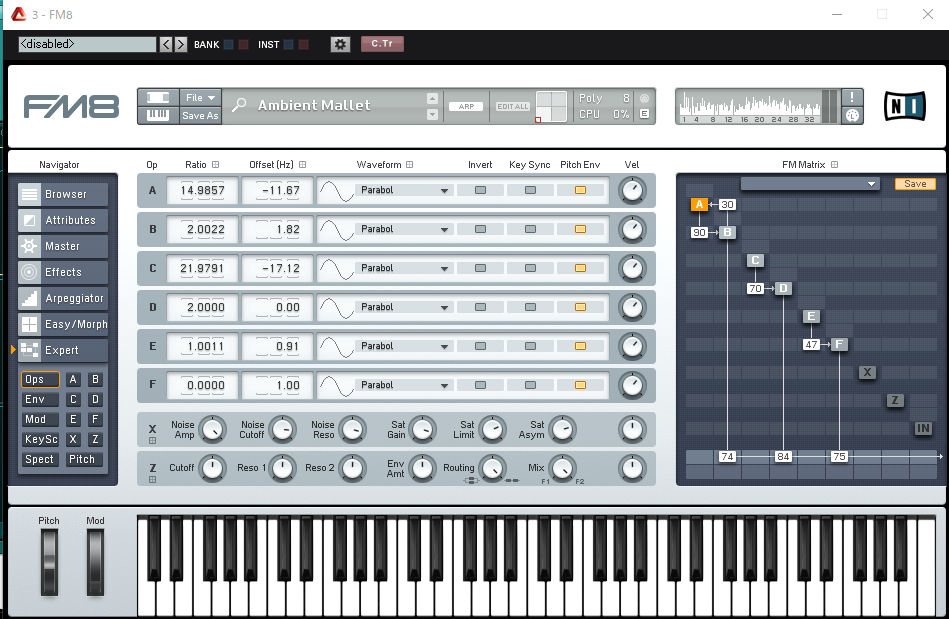949x619 pixels.
Task: Switch to the Mod expert tab
Action: [40, 419]
